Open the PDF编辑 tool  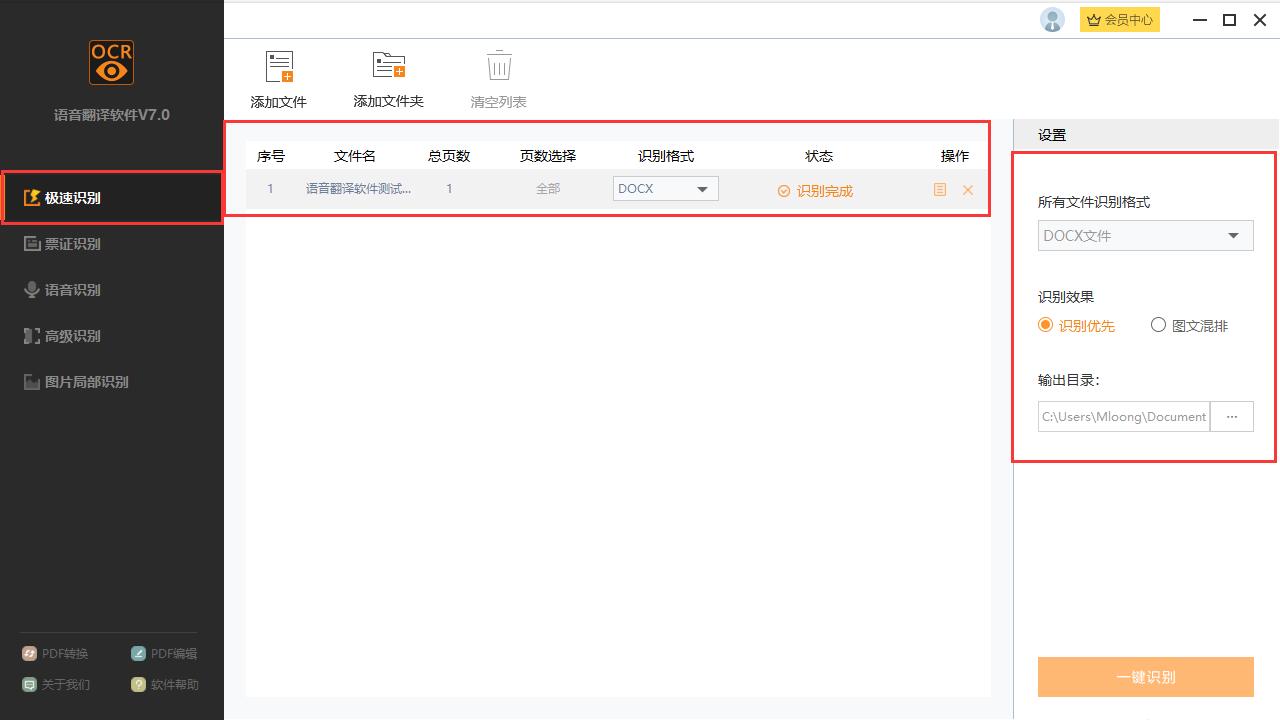(163, 653)
